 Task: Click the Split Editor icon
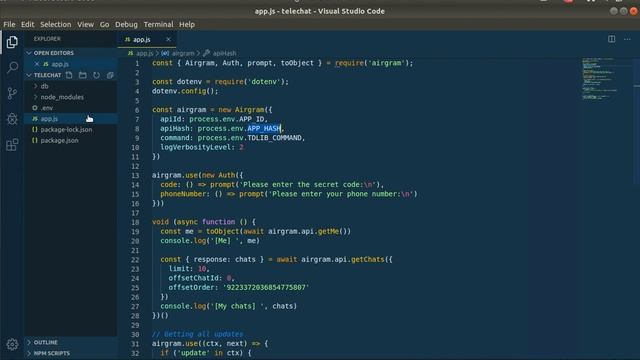pyautogui.click(x=611, y=39)
